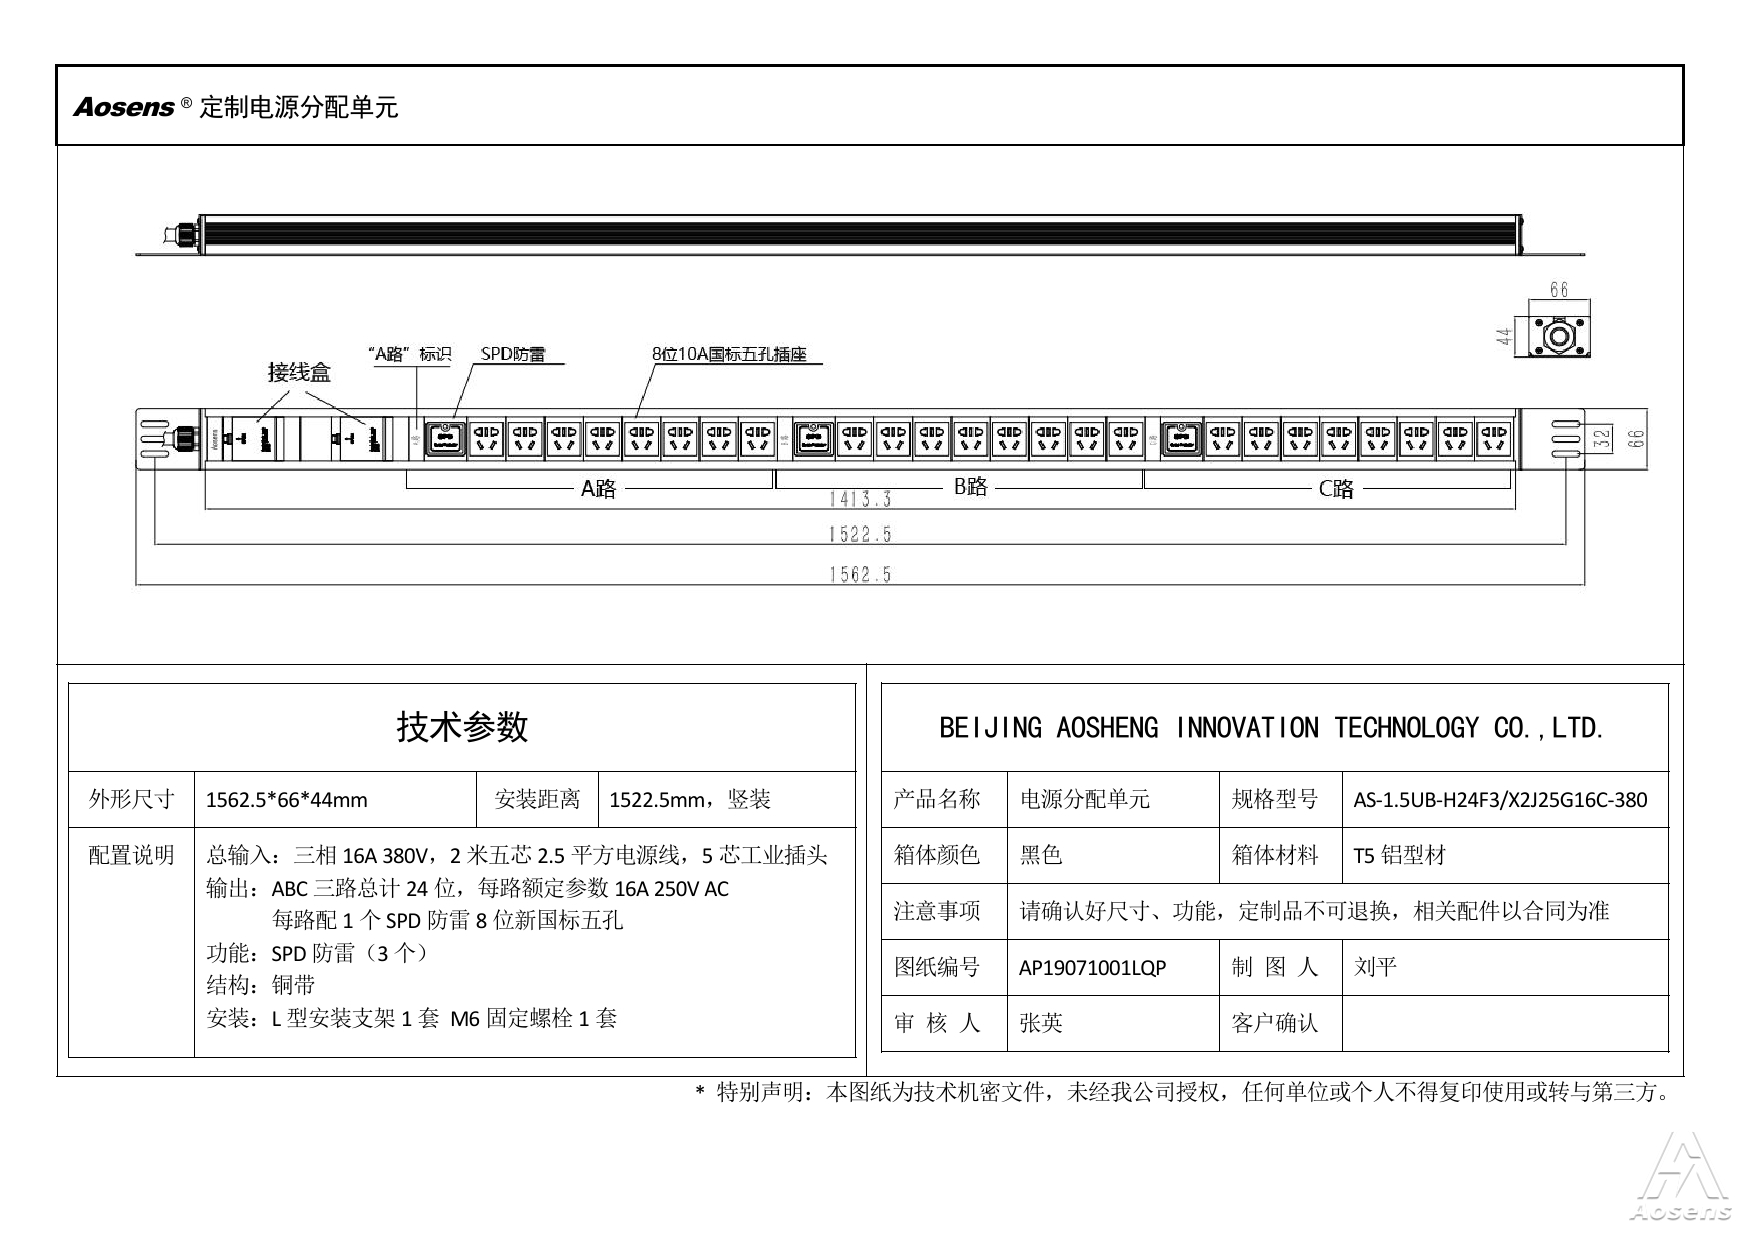This screenshot has width=1754, height=1240.
Task: Click the C路 SPD surge protector module
Action: [x=1181, y=439]
